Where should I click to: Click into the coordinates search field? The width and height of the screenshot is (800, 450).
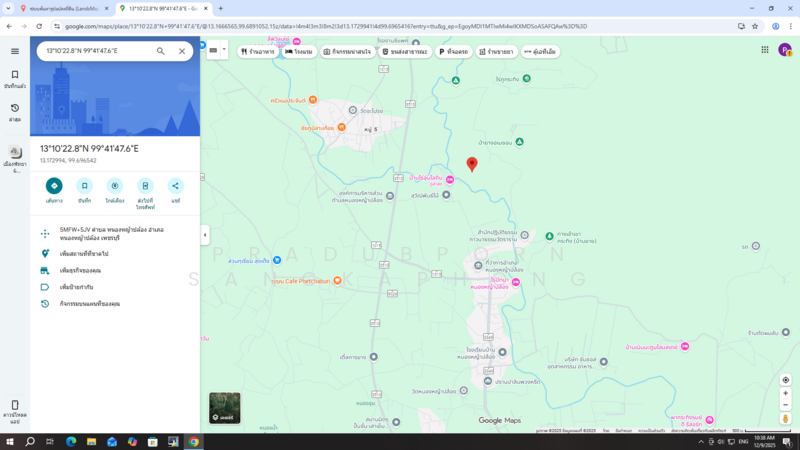coord(95,51)
